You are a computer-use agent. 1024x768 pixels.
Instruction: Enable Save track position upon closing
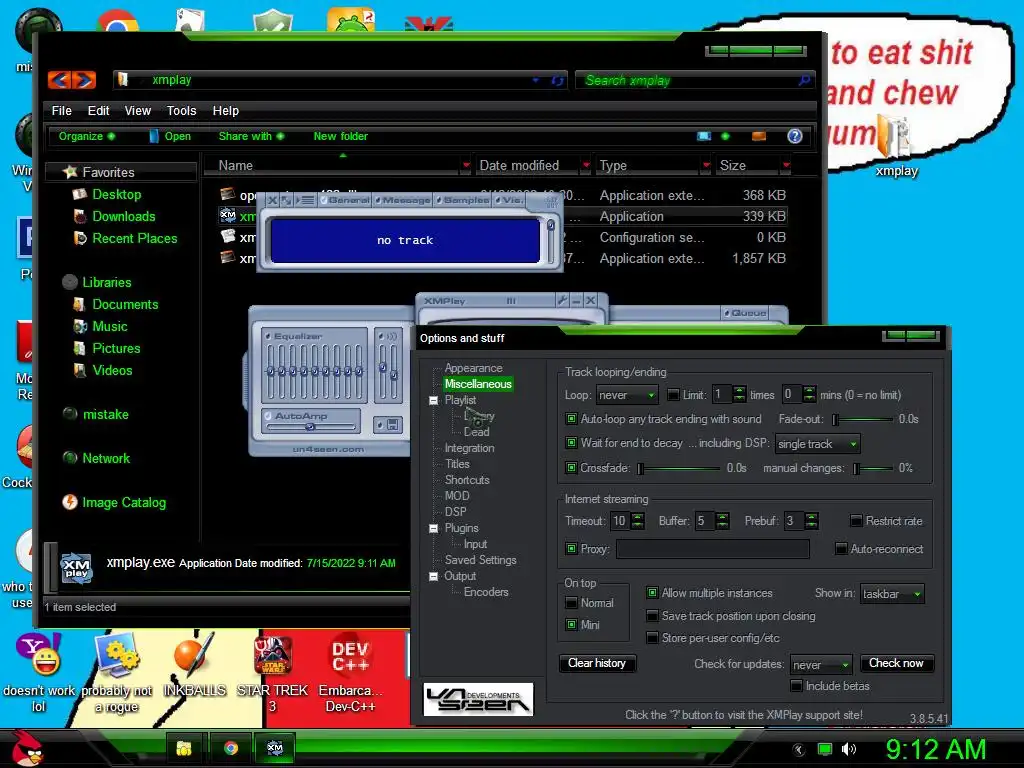[652, 615]
